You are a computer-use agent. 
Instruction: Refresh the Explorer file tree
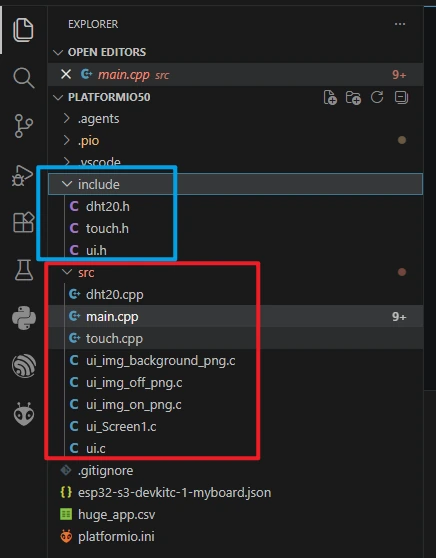click(377, 97)
